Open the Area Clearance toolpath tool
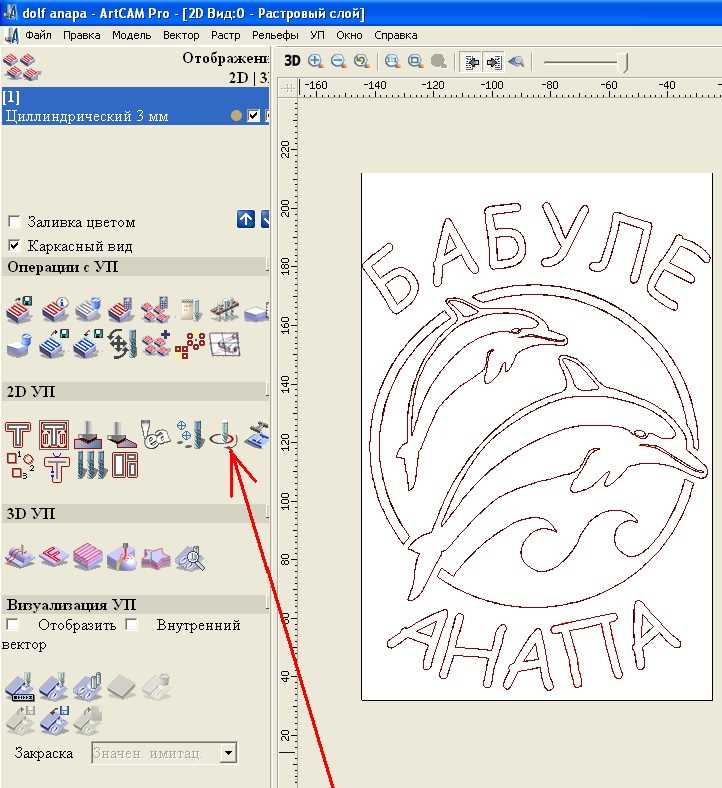This screenshot has height=788, width=722. (x=53, y=435)
